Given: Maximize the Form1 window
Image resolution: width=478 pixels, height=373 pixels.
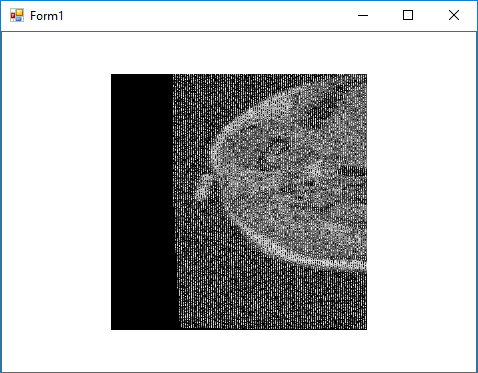Looking at the screenshot, I should [408, 15].
